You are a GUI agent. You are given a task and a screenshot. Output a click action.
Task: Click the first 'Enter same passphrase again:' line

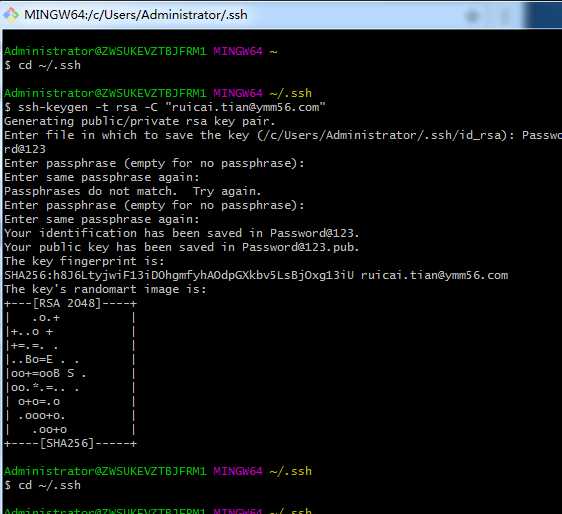coord(102,177)
